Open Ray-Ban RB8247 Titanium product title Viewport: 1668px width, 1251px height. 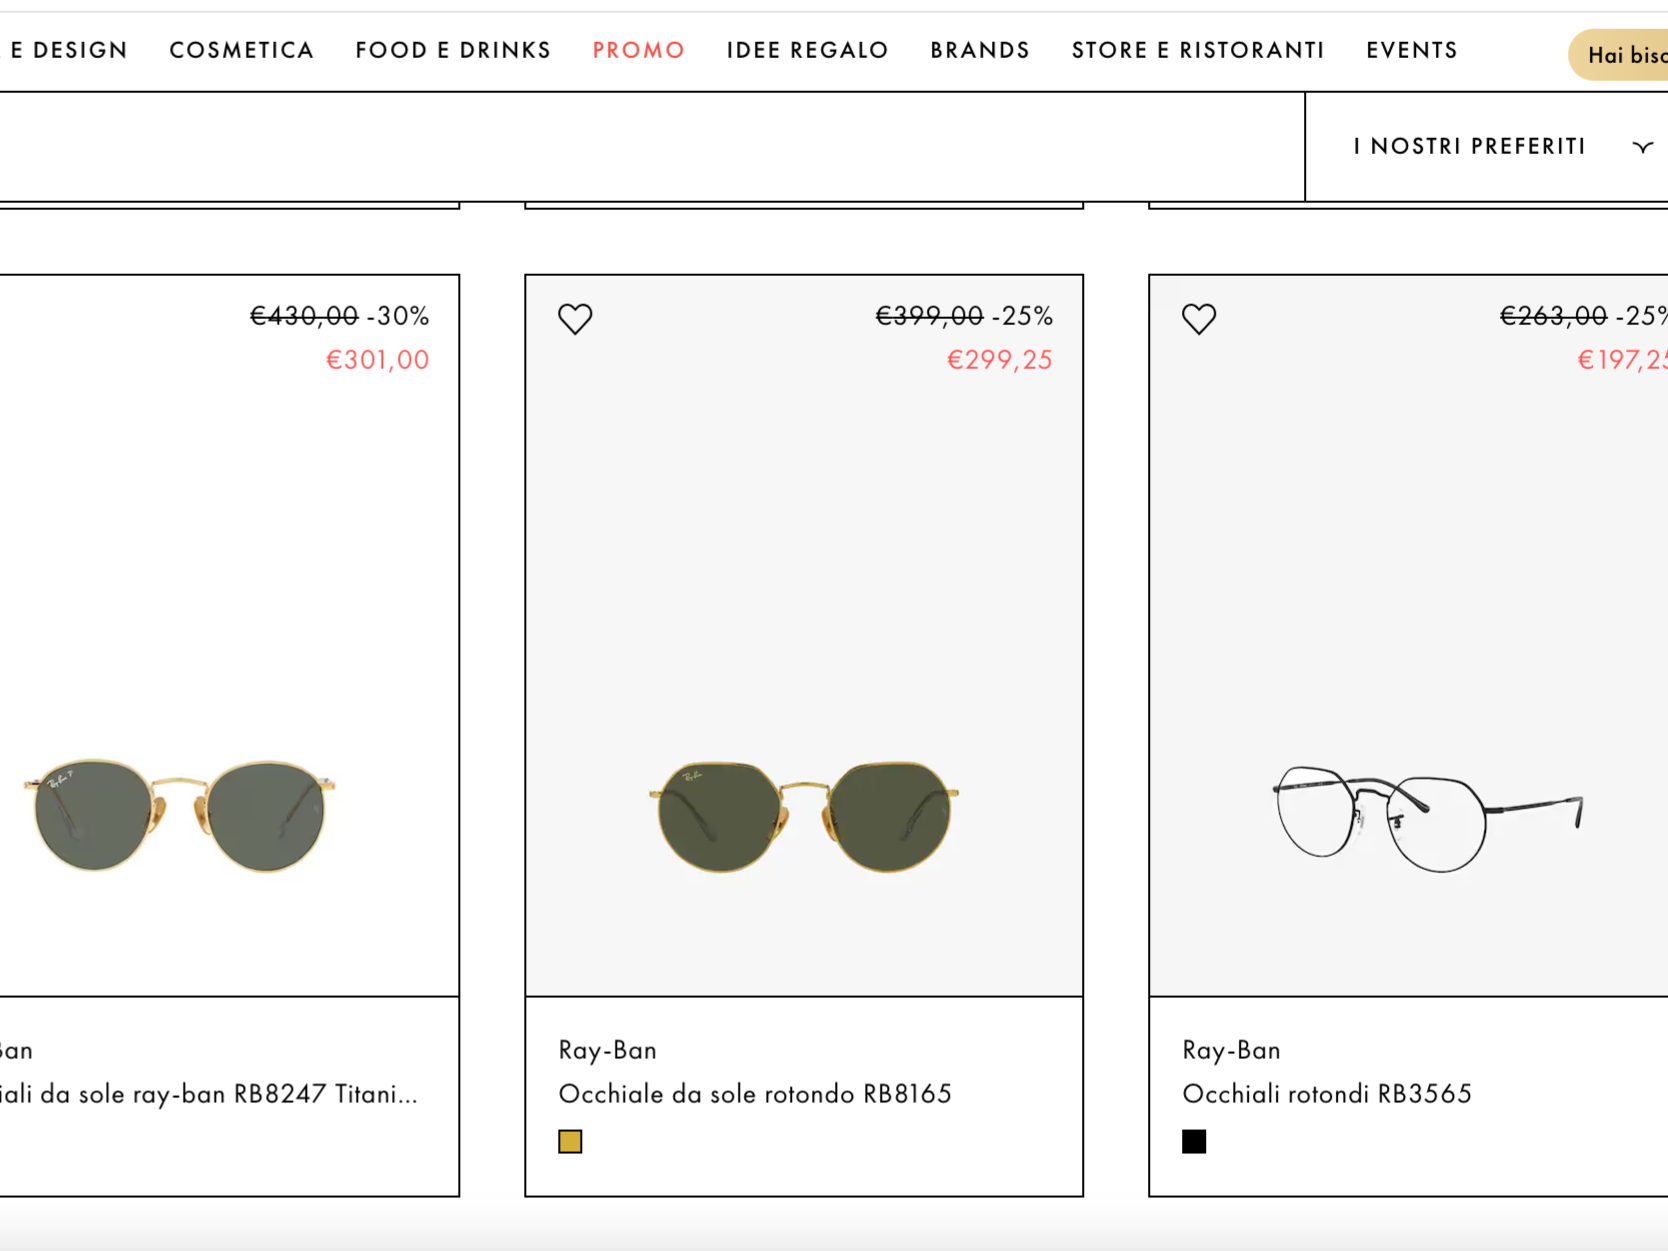(x=208, y=1094)
